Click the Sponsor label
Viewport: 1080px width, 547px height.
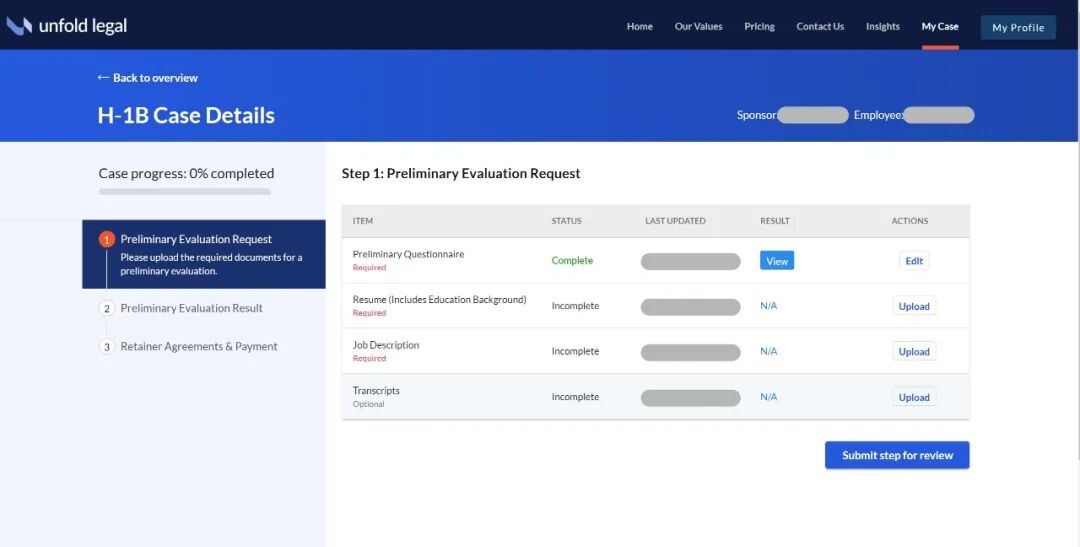pos(756,115)
